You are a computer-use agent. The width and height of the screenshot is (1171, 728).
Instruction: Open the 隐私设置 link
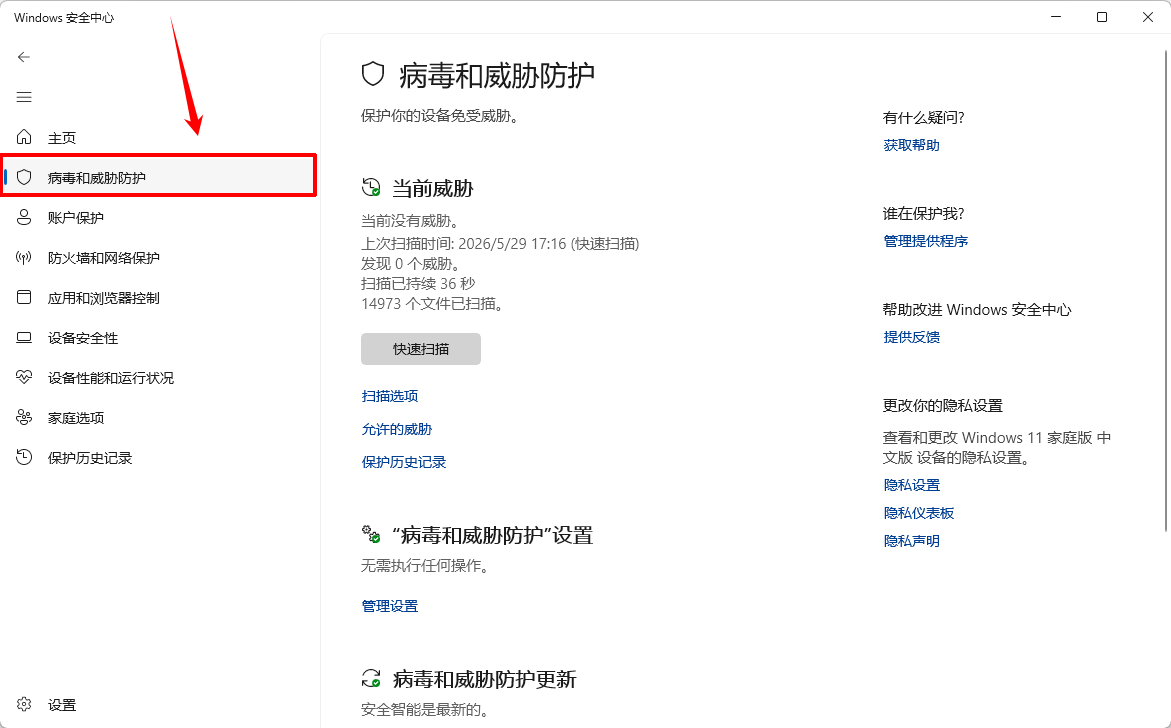pos(911,485)
